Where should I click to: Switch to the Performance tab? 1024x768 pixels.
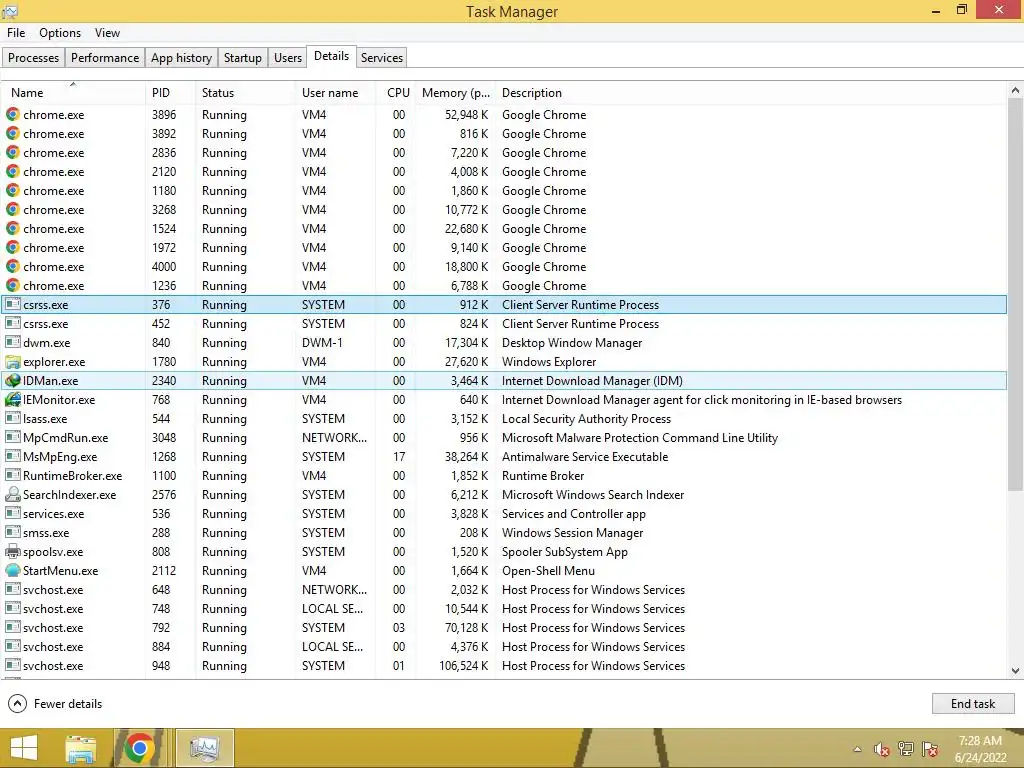click(x=104, y=57)
